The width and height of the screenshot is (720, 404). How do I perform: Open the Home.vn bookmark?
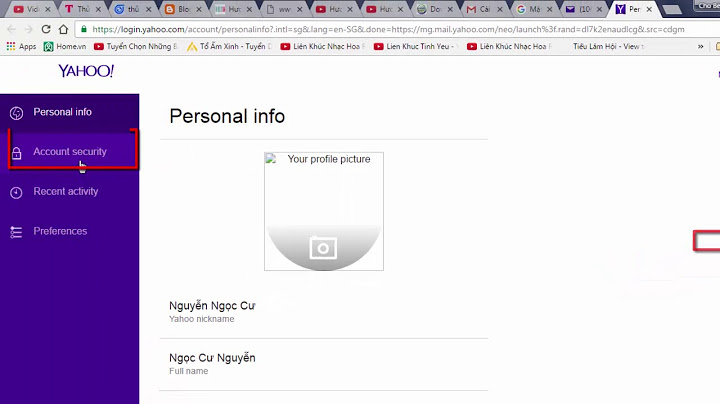[x=65, y=46]
